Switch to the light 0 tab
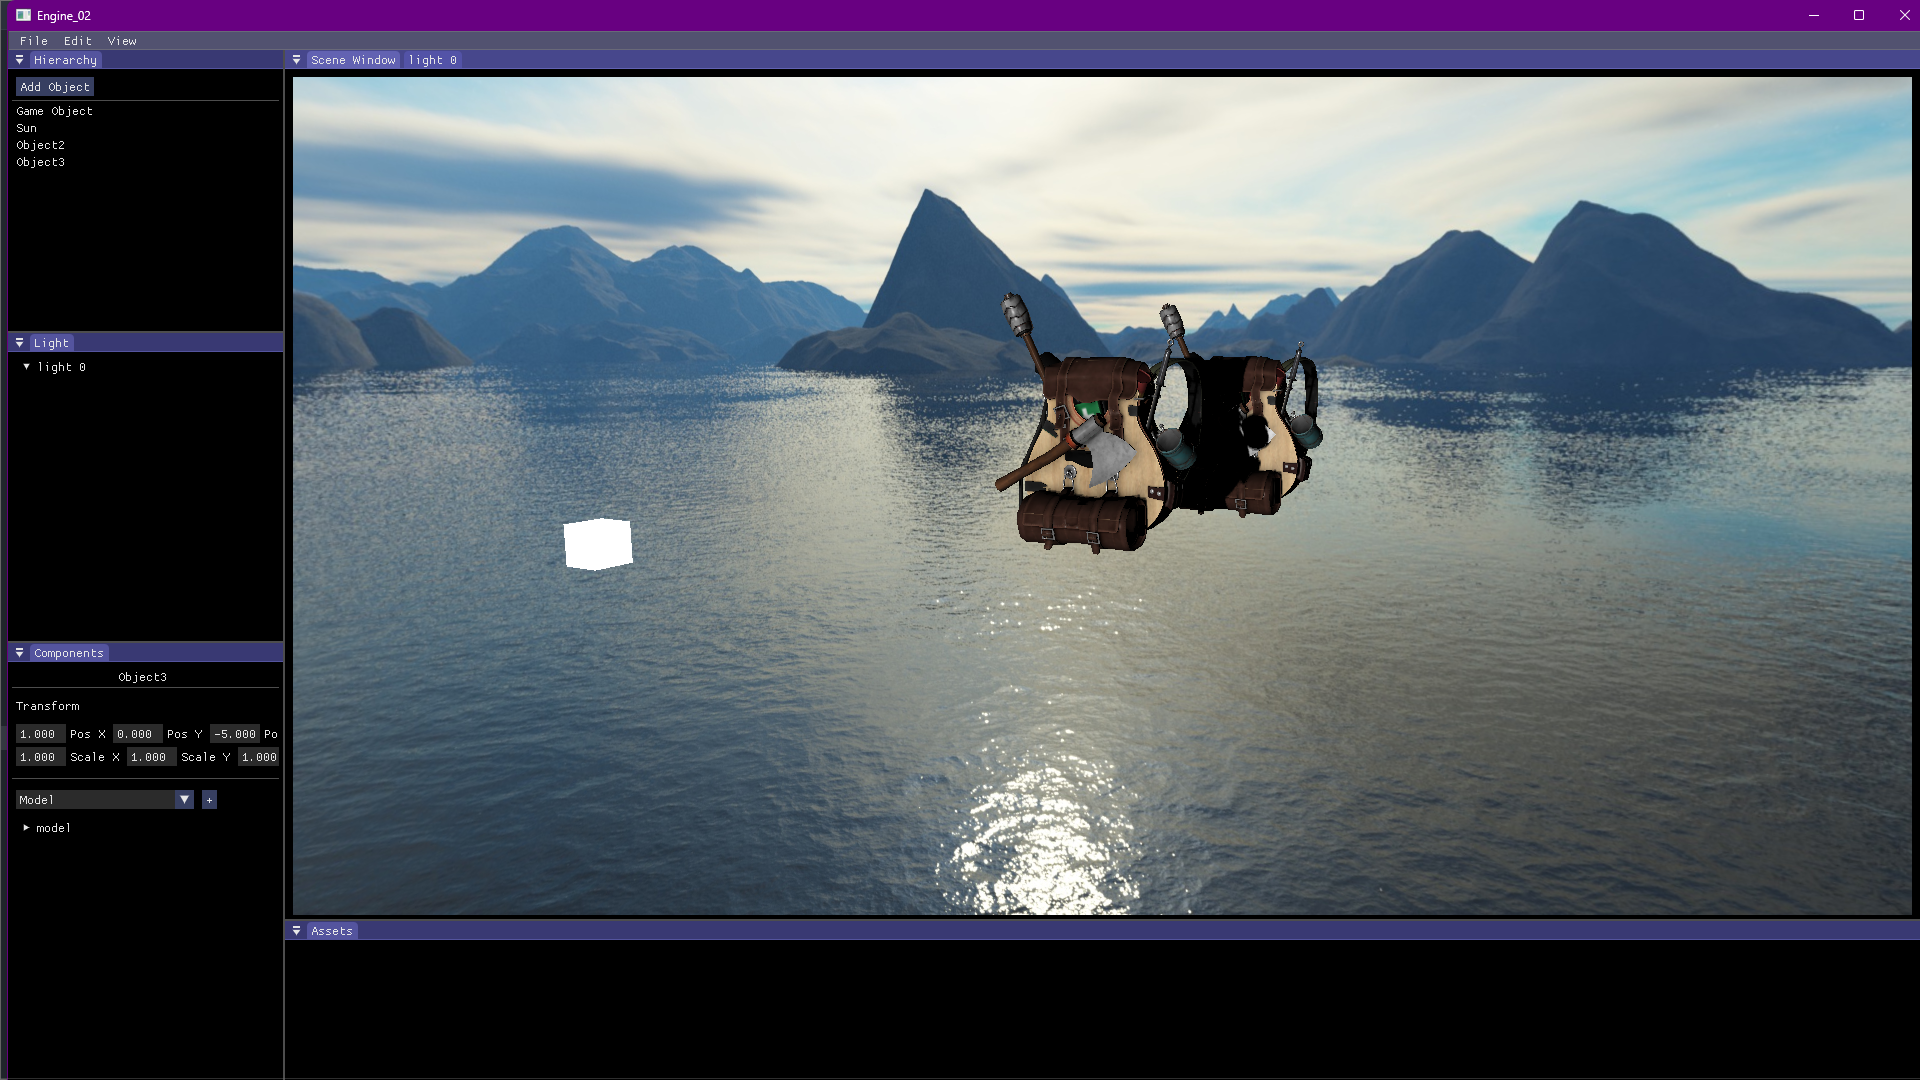The height and width of the screenshot is (1080, 1920). pos(432,60)
